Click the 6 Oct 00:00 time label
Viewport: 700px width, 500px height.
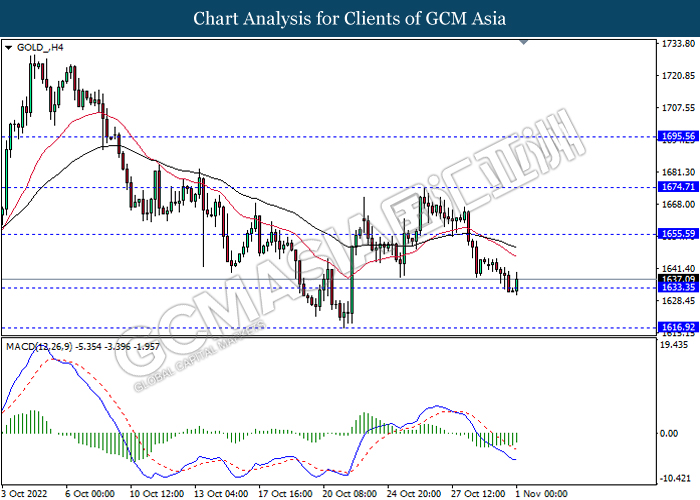click(x=90, y=494)
